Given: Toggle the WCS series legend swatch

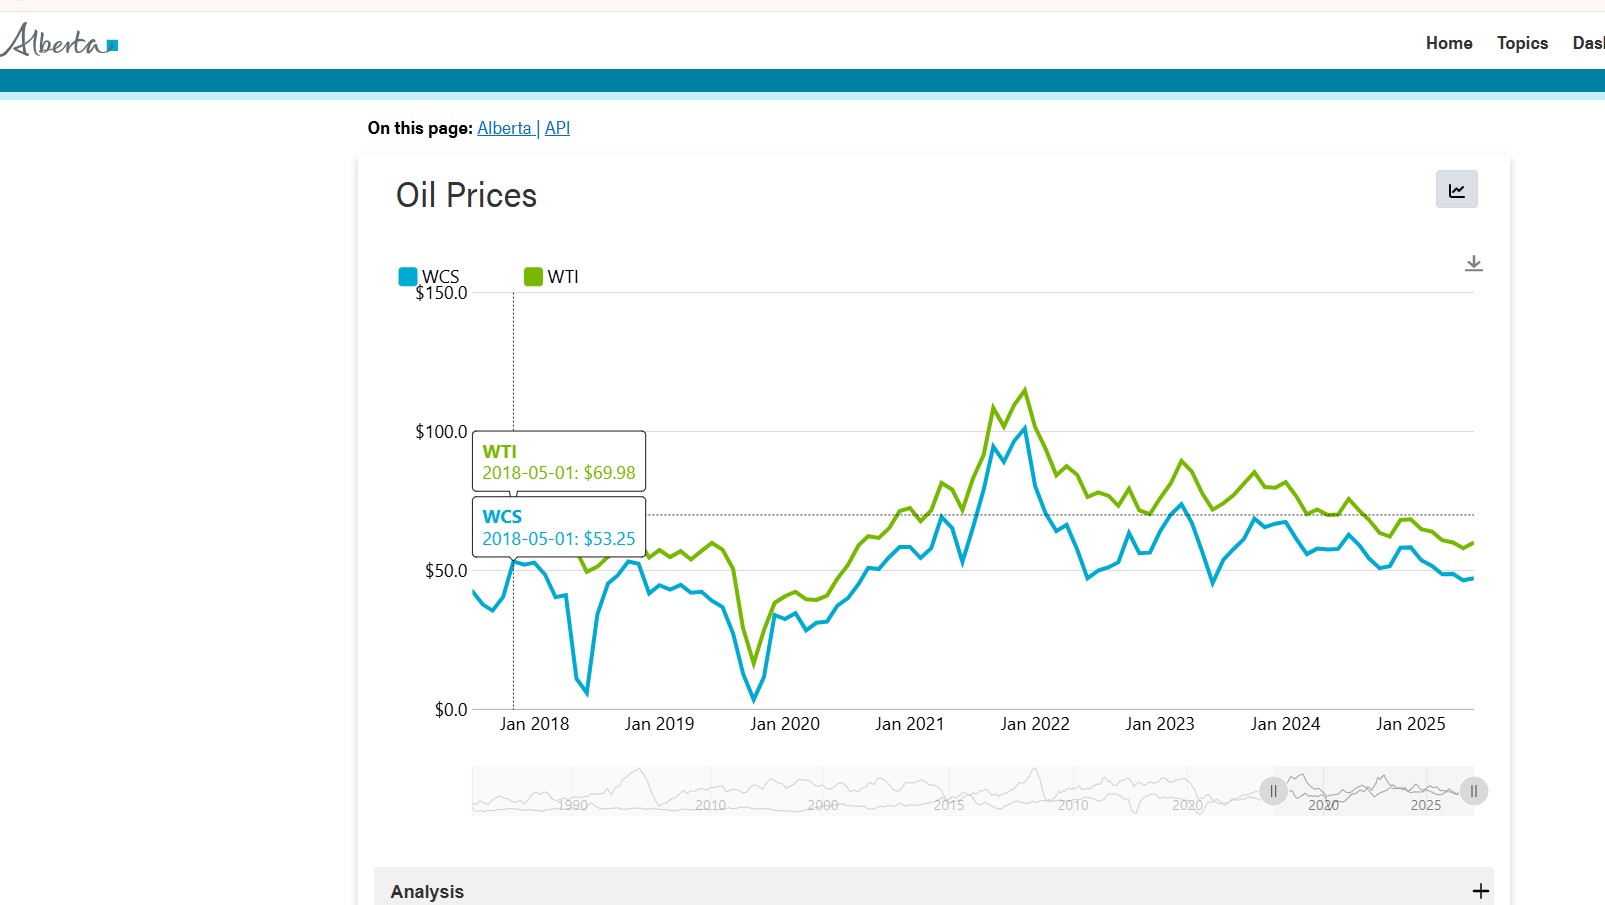Looking at the screenshot, I should 408,277.
